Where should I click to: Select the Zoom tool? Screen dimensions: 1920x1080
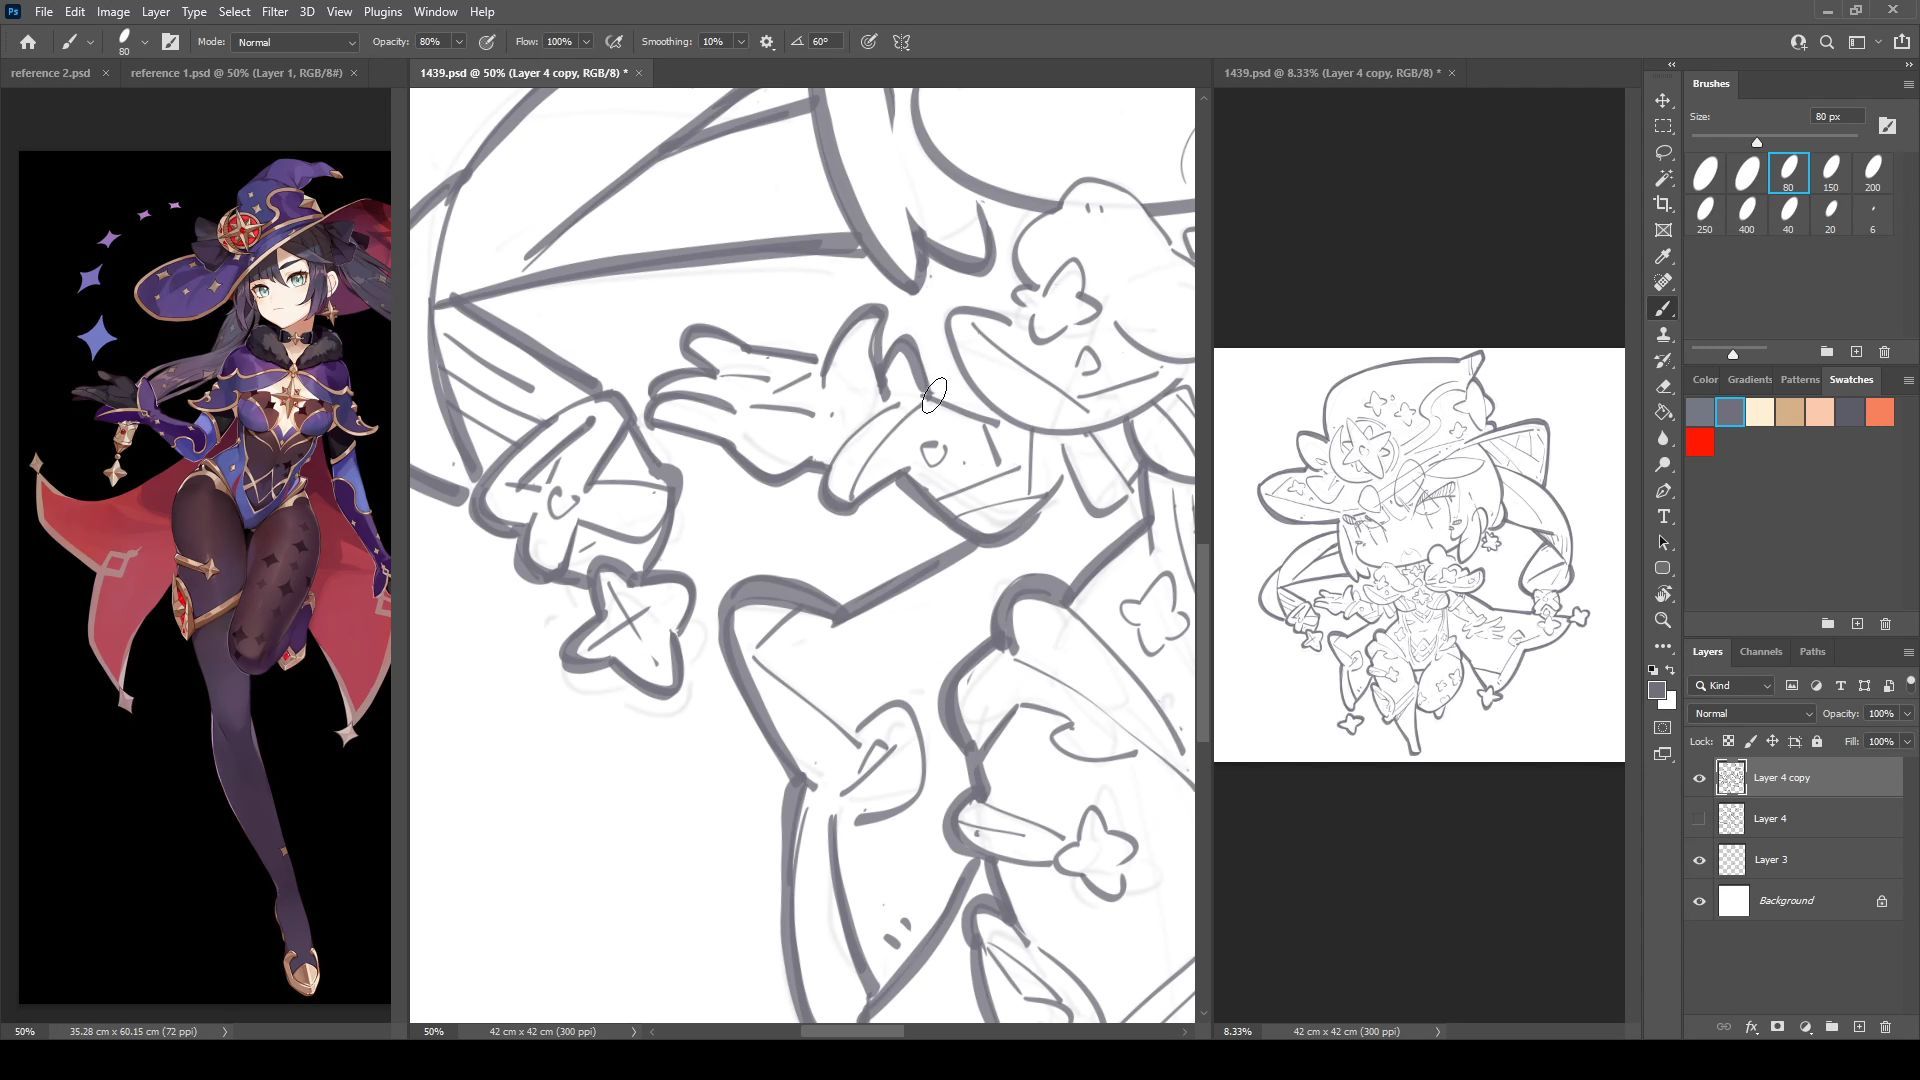tap(1663, 621)
